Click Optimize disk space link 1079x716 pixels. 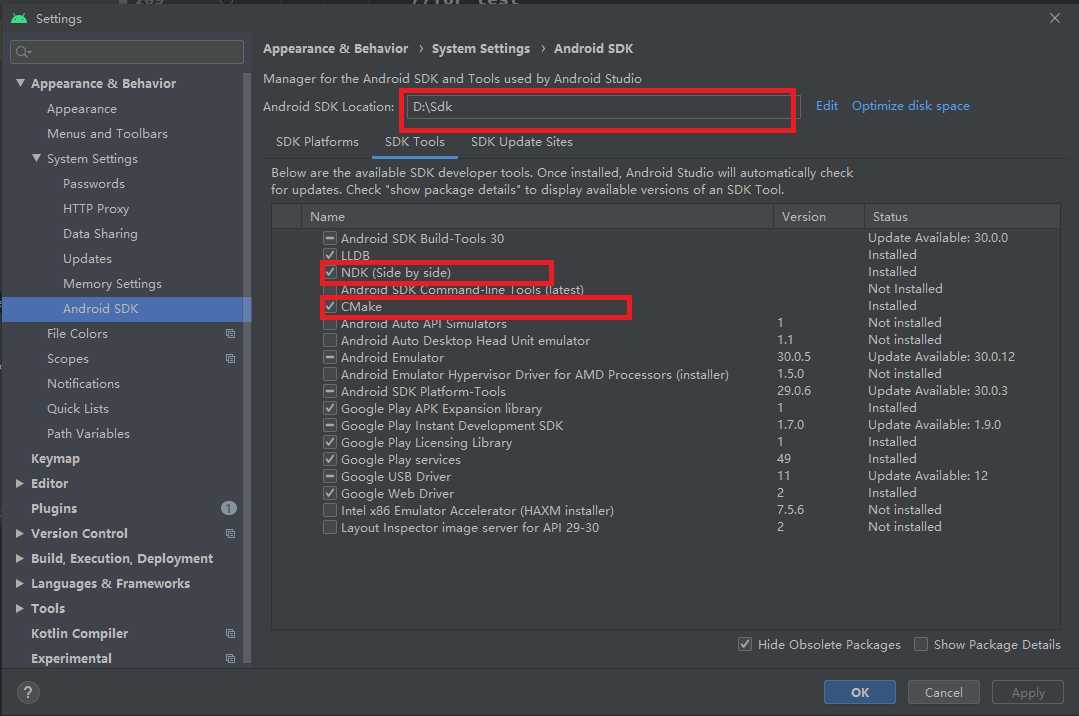tap(910, 105)
